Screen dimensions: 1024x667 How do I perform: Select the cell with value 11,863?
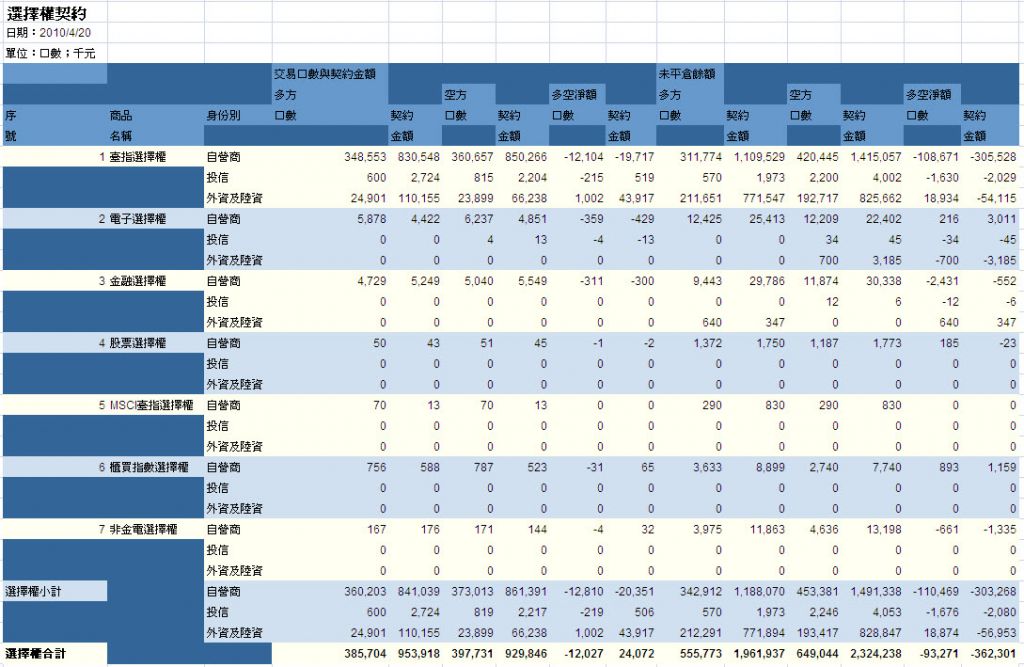click(767, 529)
